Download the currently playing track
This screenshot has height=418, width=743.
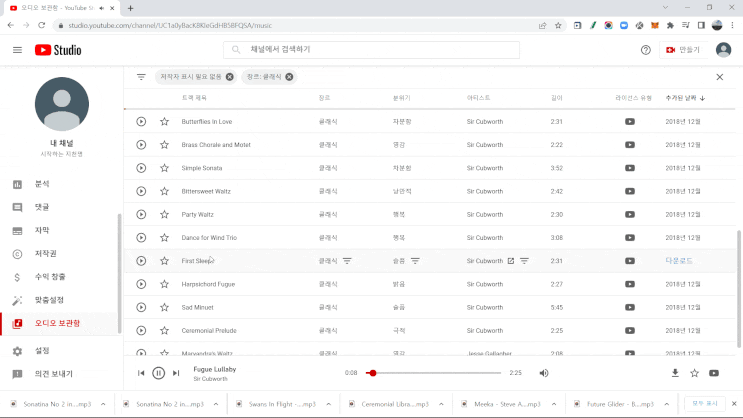tap(675, 373)
